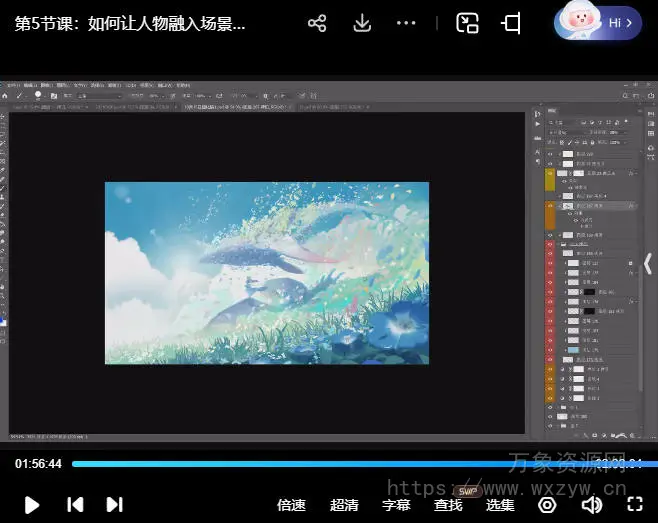Toggle the volume speaker icon
The image size is (658, 523).
[x=592, y=505]
